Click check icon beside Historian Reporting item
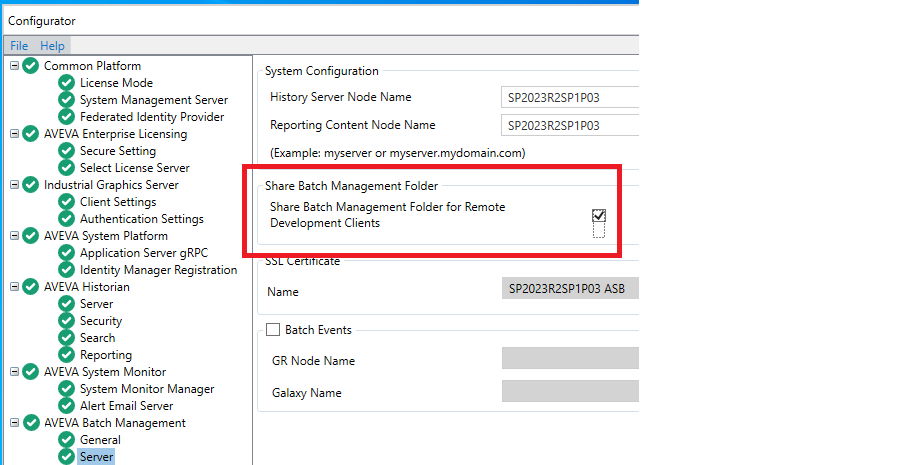This screenshot has width=906, height=465. click(x=66, y=355)
